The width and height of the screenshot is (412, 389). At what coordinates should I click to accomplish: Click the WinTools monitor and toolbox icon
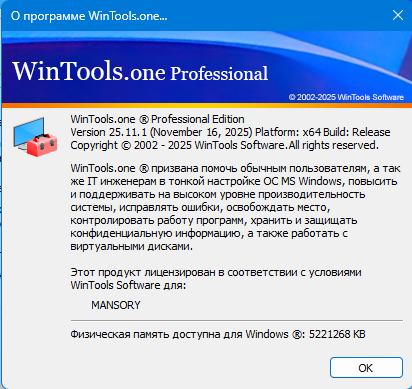point(35,137)
